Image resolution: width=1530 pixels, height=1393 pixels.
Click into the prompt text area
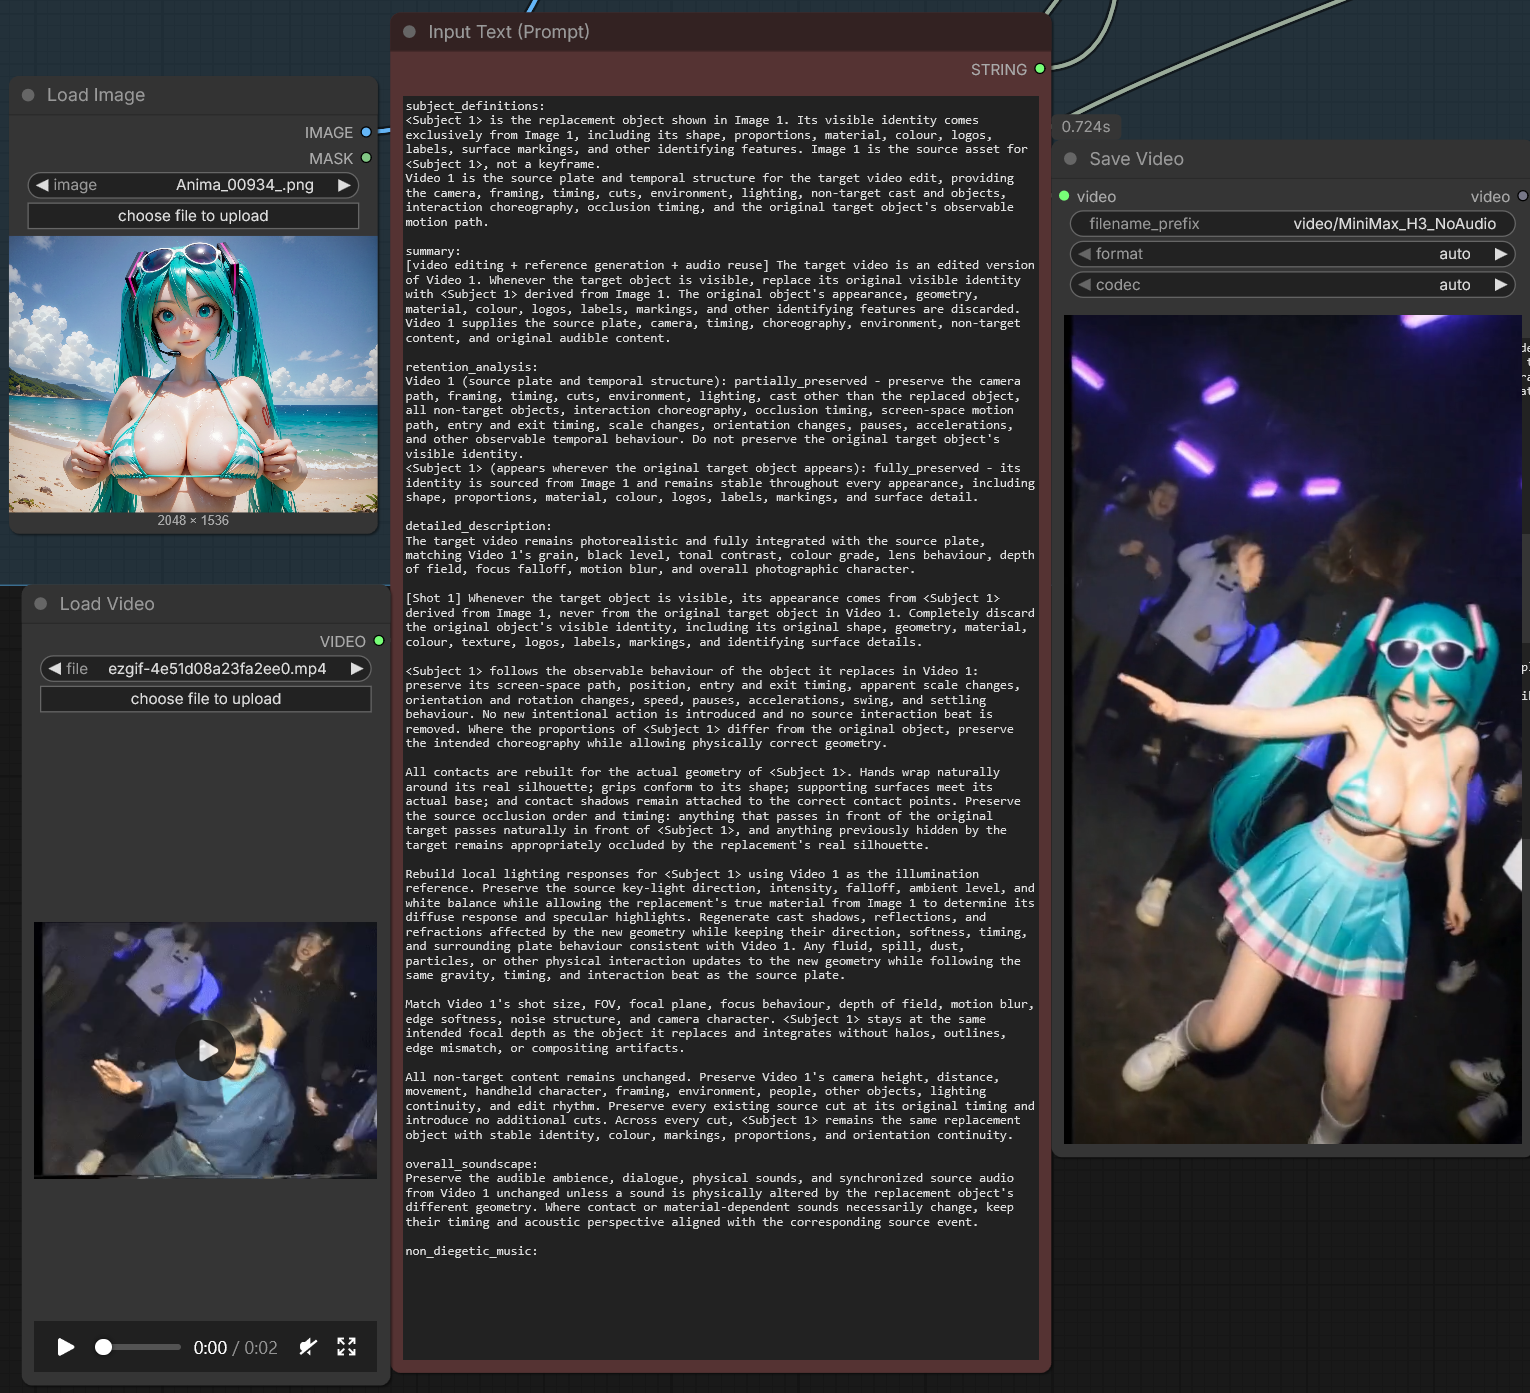720,727
